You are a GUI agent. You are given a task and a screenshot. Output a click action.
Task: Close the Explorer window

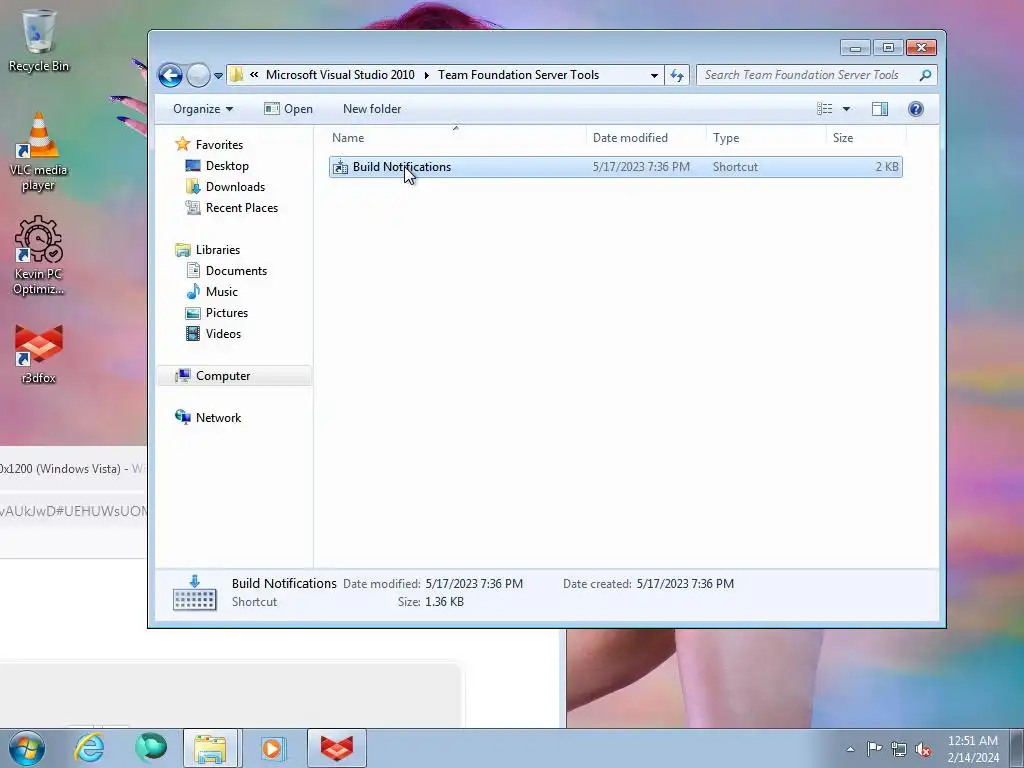pos(921,48)
